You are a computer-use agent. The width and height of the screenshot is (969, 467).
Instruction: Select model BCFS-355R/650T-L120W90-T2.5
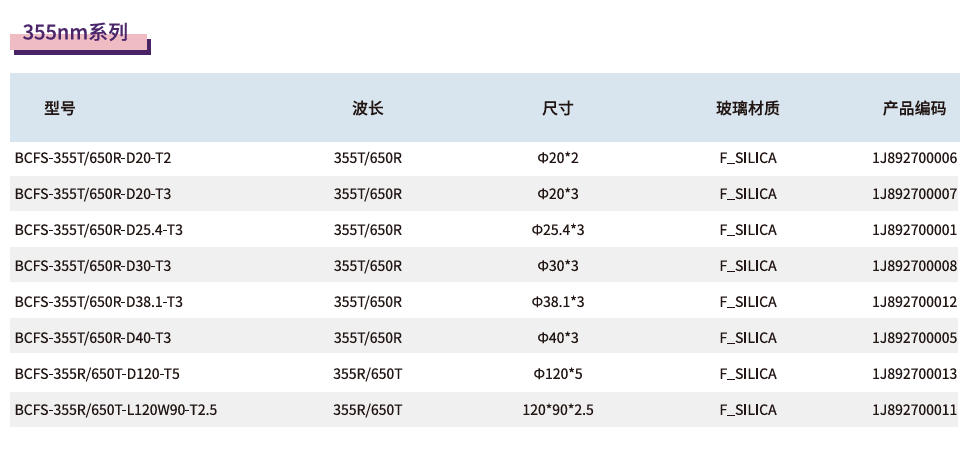coord(116,410)
